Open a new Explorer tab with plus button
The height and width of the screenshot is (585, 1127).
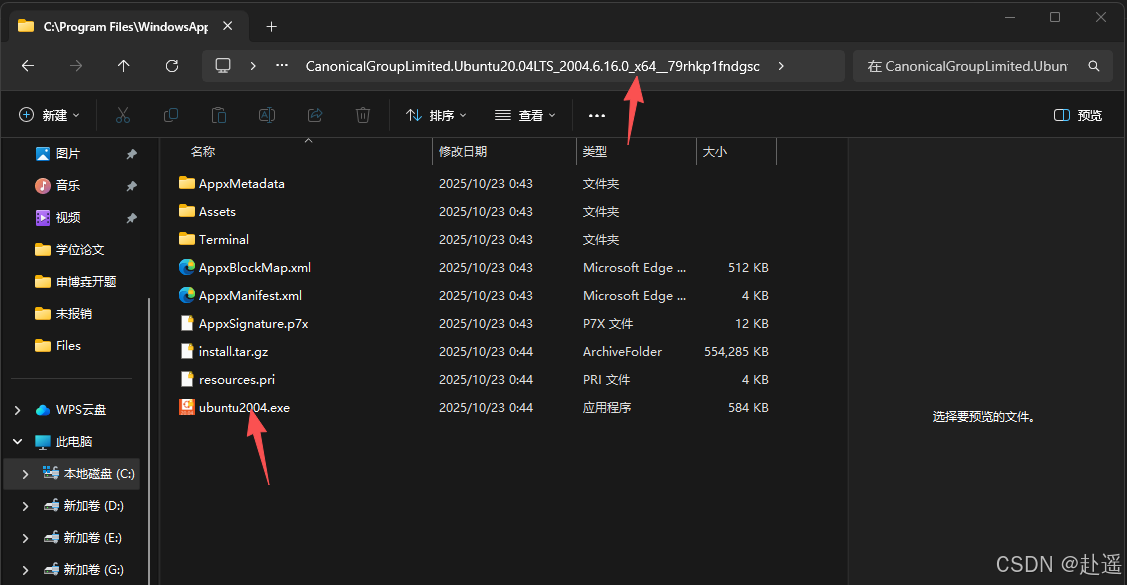pyautogui.click(x=271, y=27)
